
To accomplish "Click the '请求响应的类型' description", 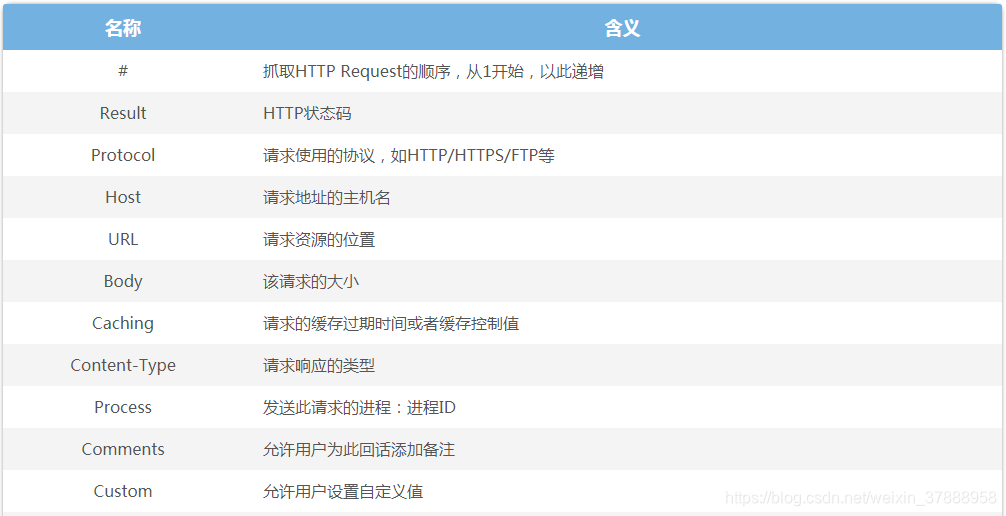I will pos(319,366).
